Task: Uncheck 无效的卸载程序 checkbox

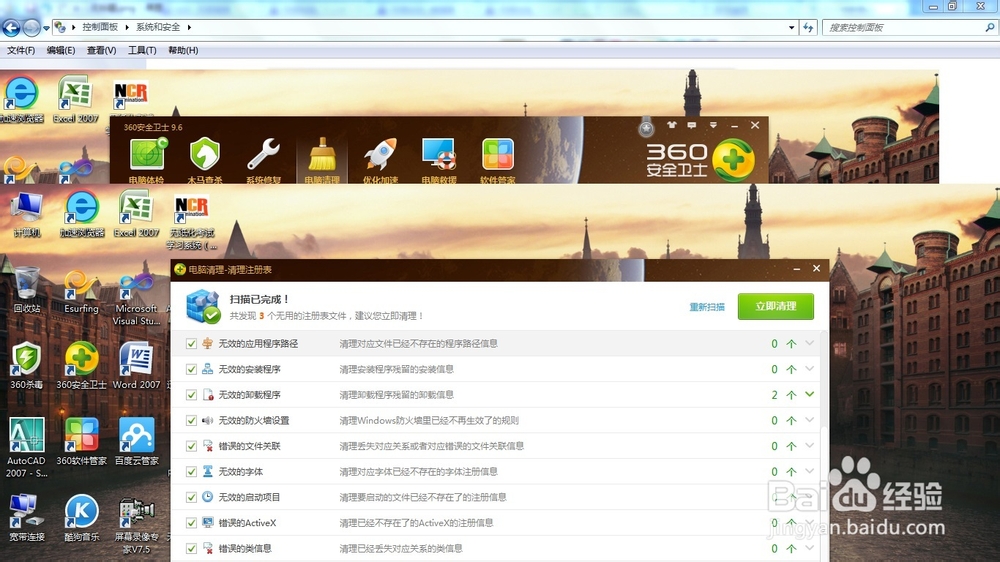Action: point(191,395)
